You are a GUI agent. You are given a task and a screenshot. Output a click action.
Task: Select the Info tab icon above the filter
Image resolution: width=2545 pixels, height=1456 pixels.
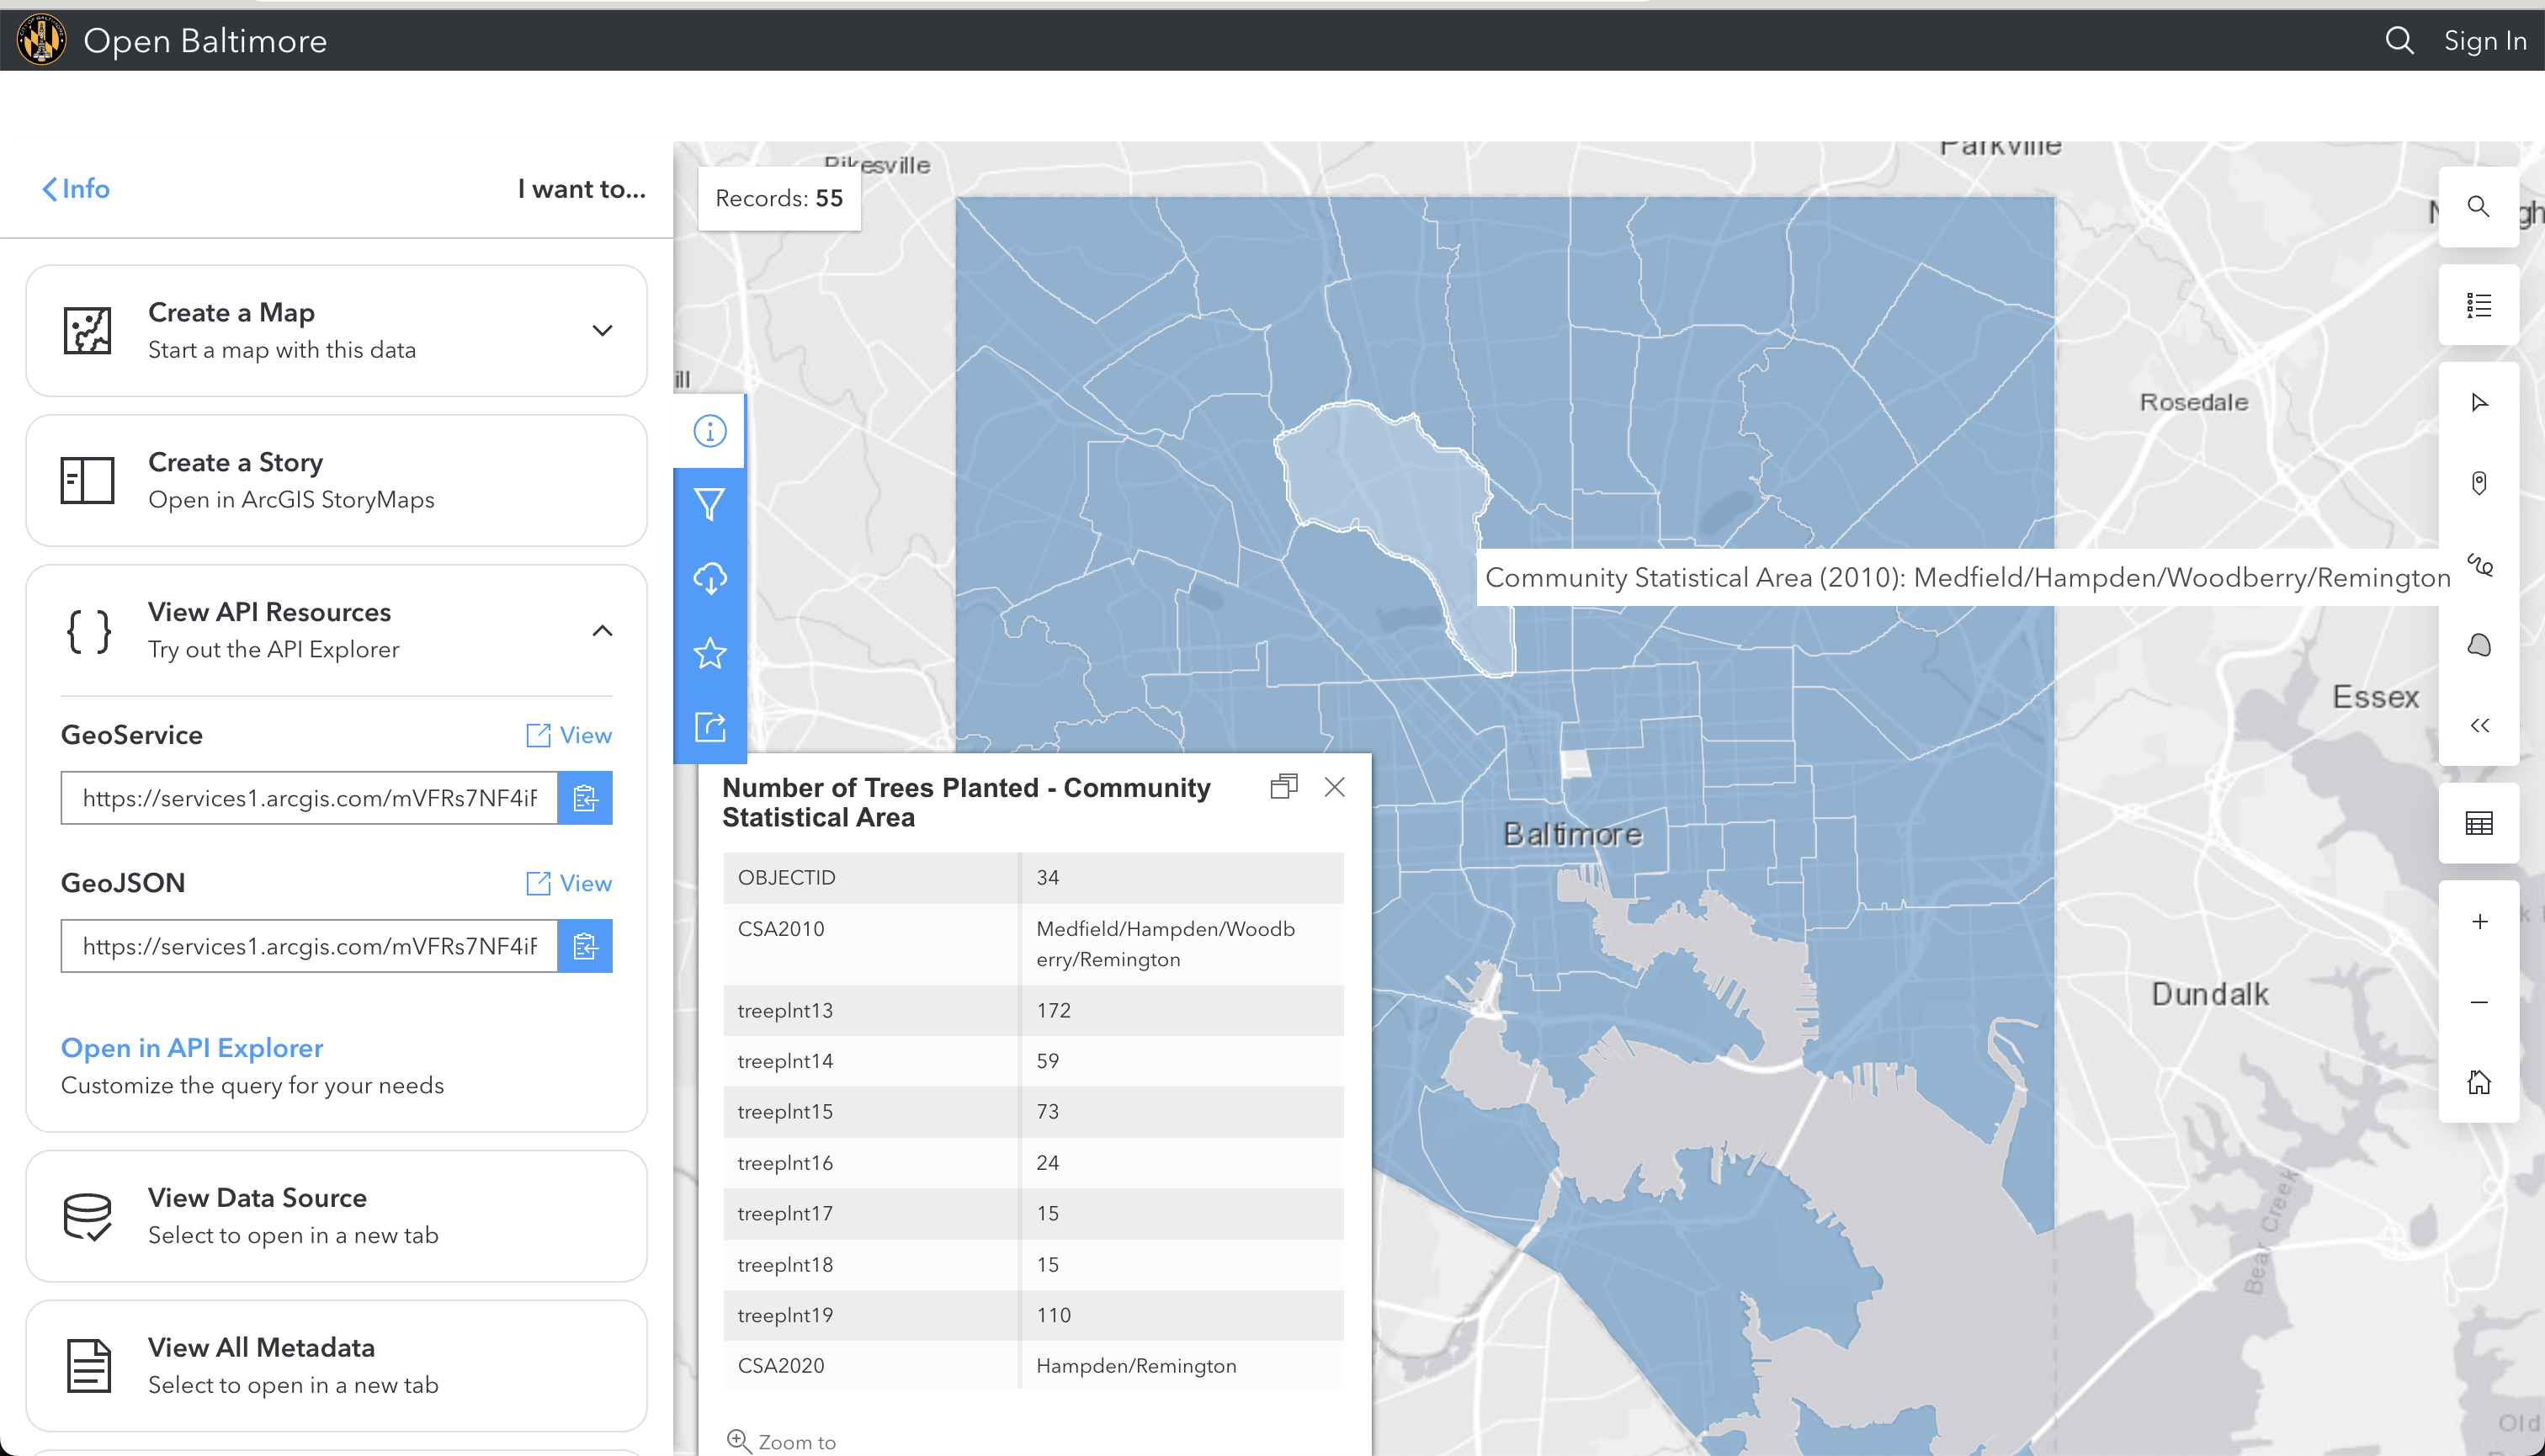710,430
